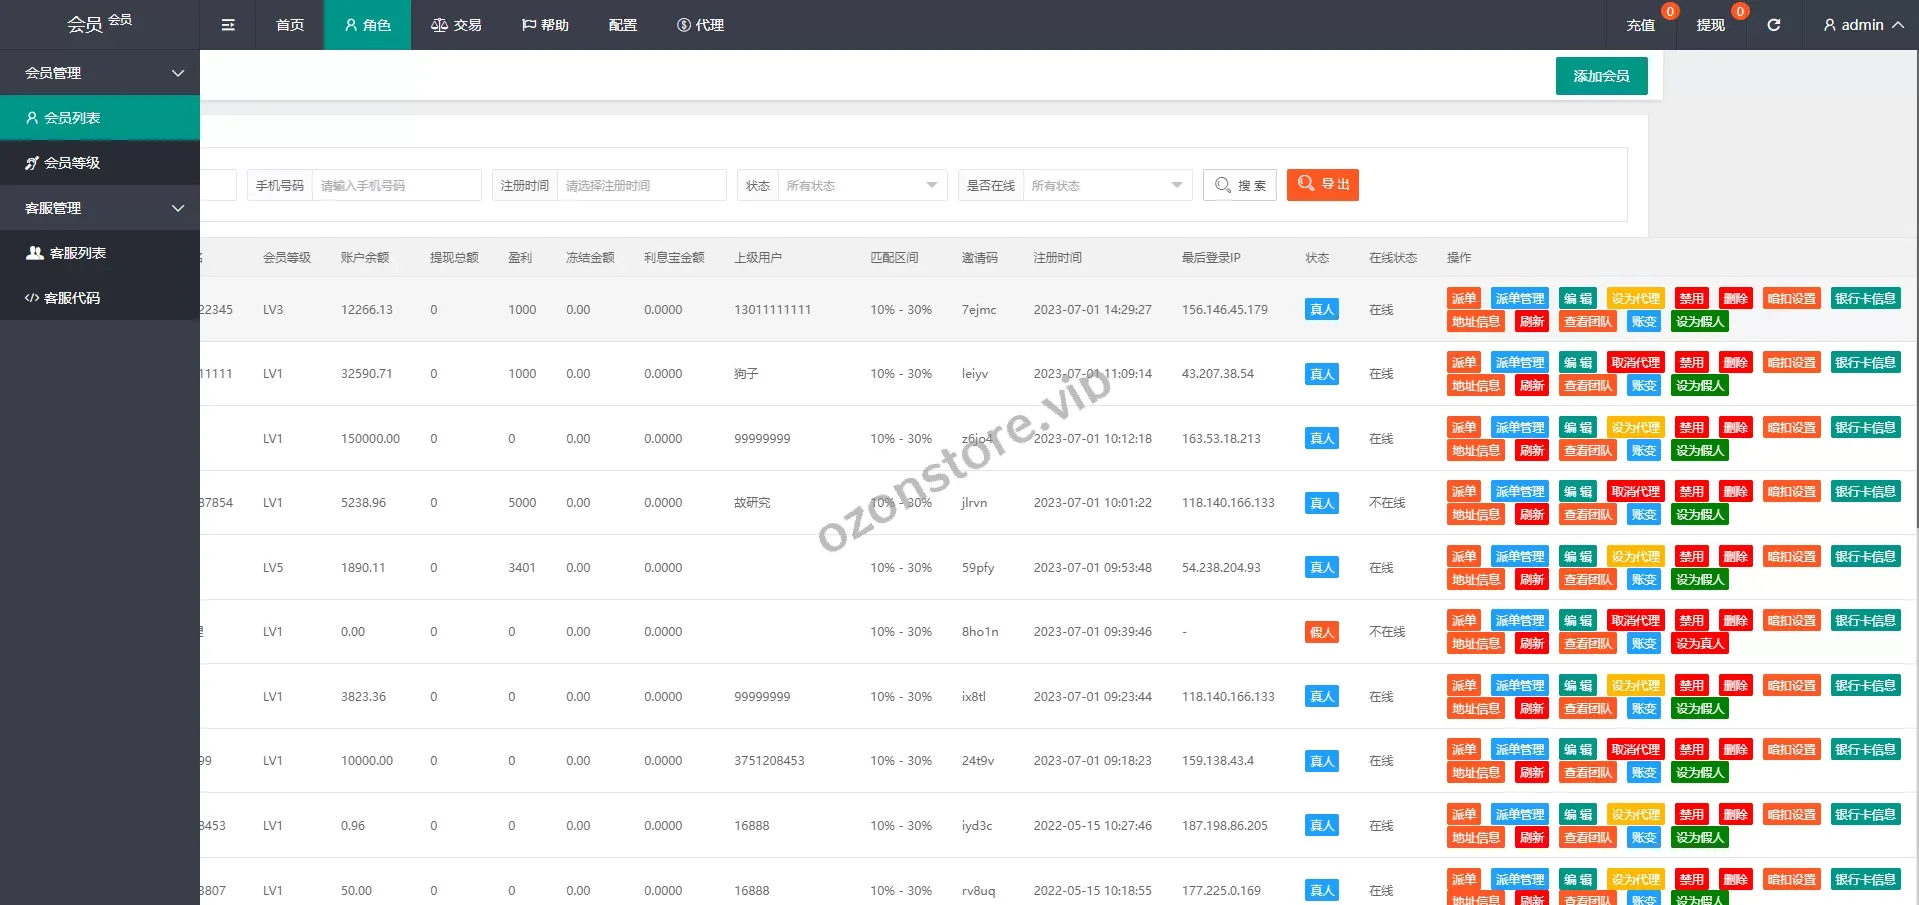Click the 添加会员 button
This screenshot has height=905, width=1919.
click(x=1601, y=76)
